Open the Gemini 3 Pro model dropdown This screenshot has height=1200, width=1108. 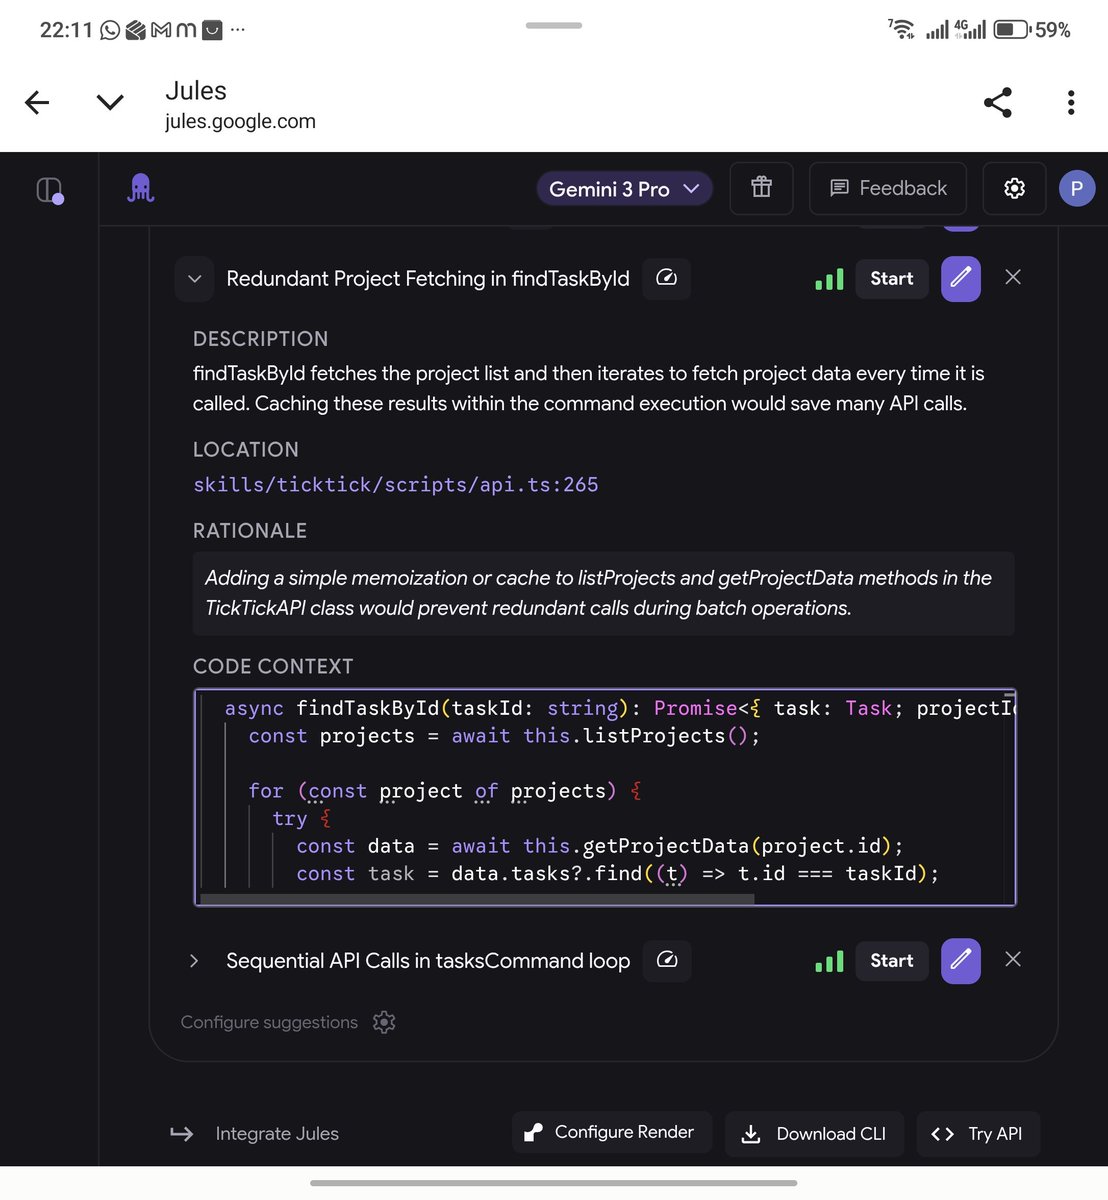click(x=625, y=189)
